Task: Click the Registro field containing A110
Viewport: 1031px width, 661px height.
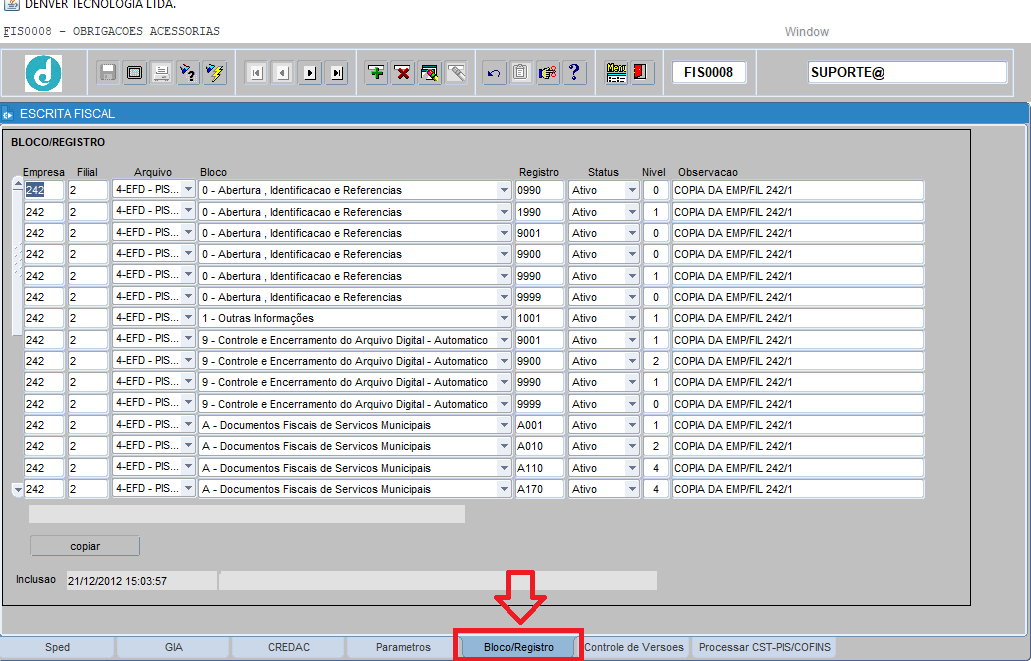Action: tap(539, 468)
